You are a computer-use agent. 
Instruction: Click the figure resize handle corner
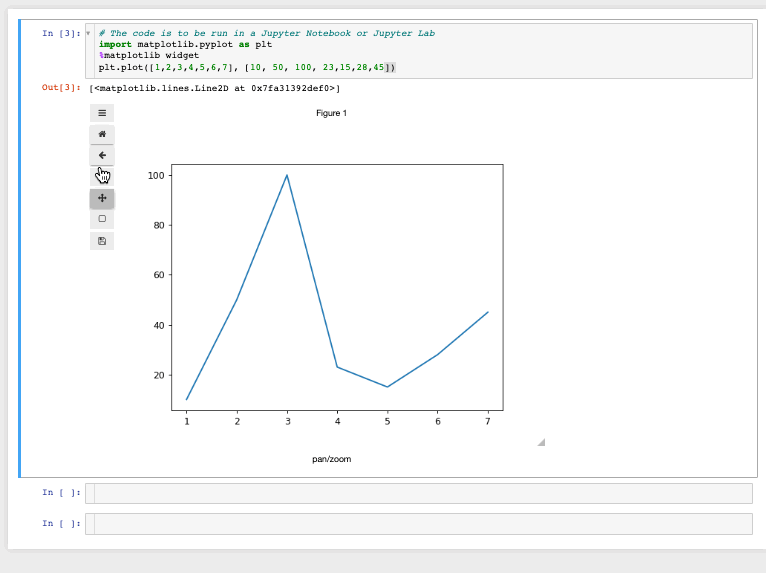pyautogui.click(x=541, y=441)
